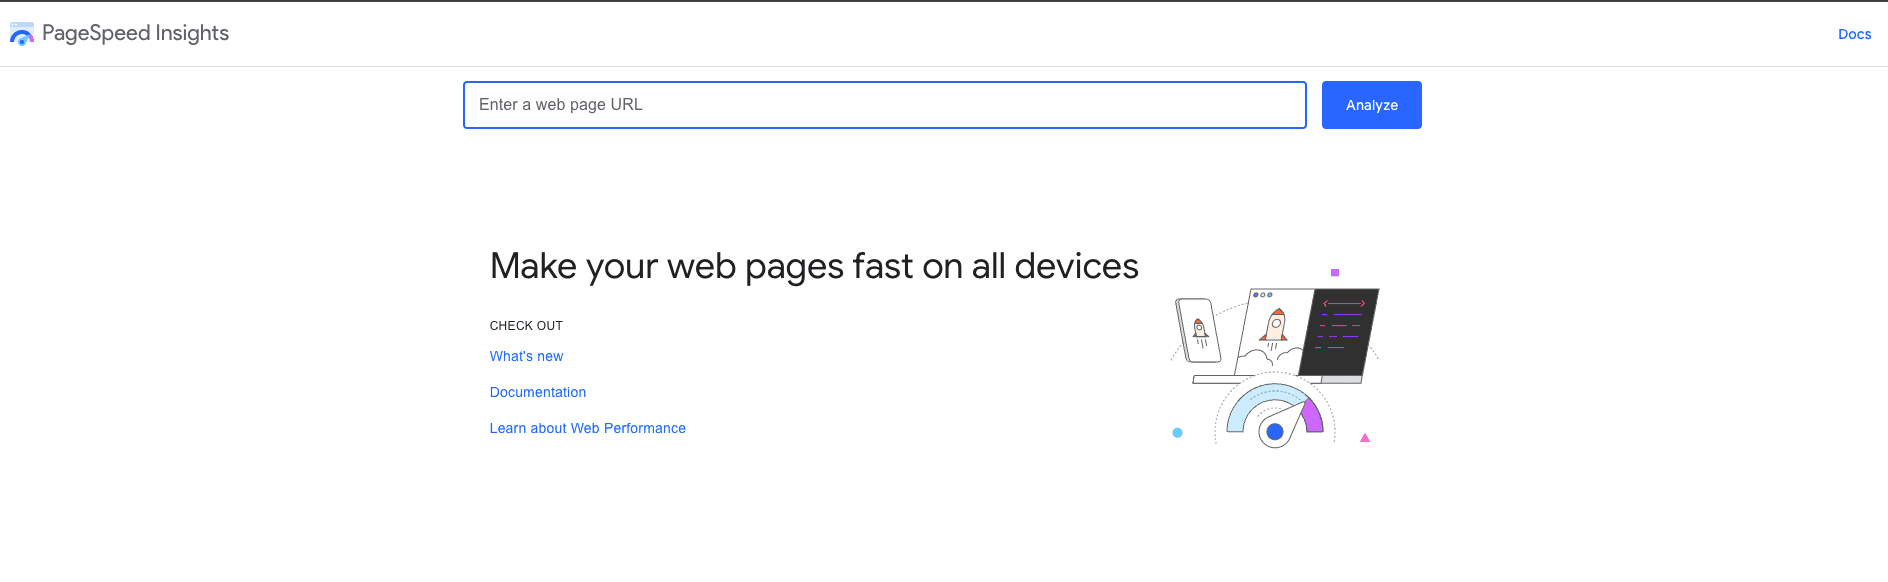Click the CHECK OUT section heading
1888x582 pixels.
tap(526, 325)
